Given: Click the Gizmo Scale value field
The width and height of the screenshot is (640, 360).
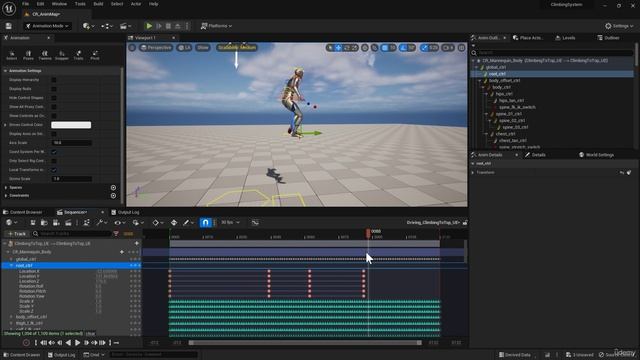Looking at the screenshot, I should pos(71,179).
